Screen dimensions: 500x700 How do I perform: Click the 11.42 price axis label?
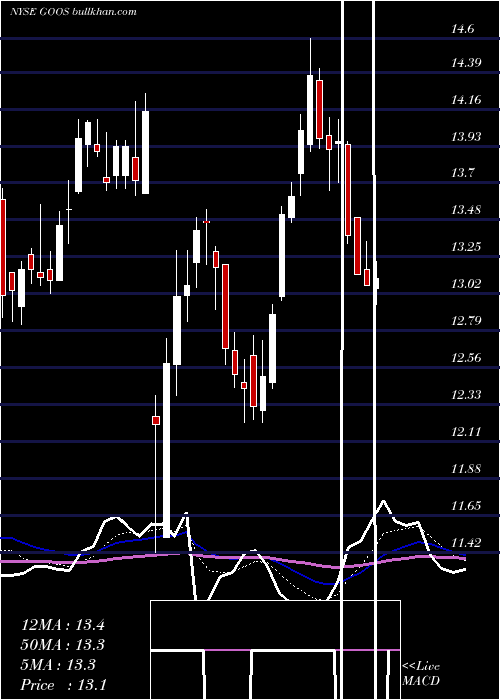[x=466, y=543]
